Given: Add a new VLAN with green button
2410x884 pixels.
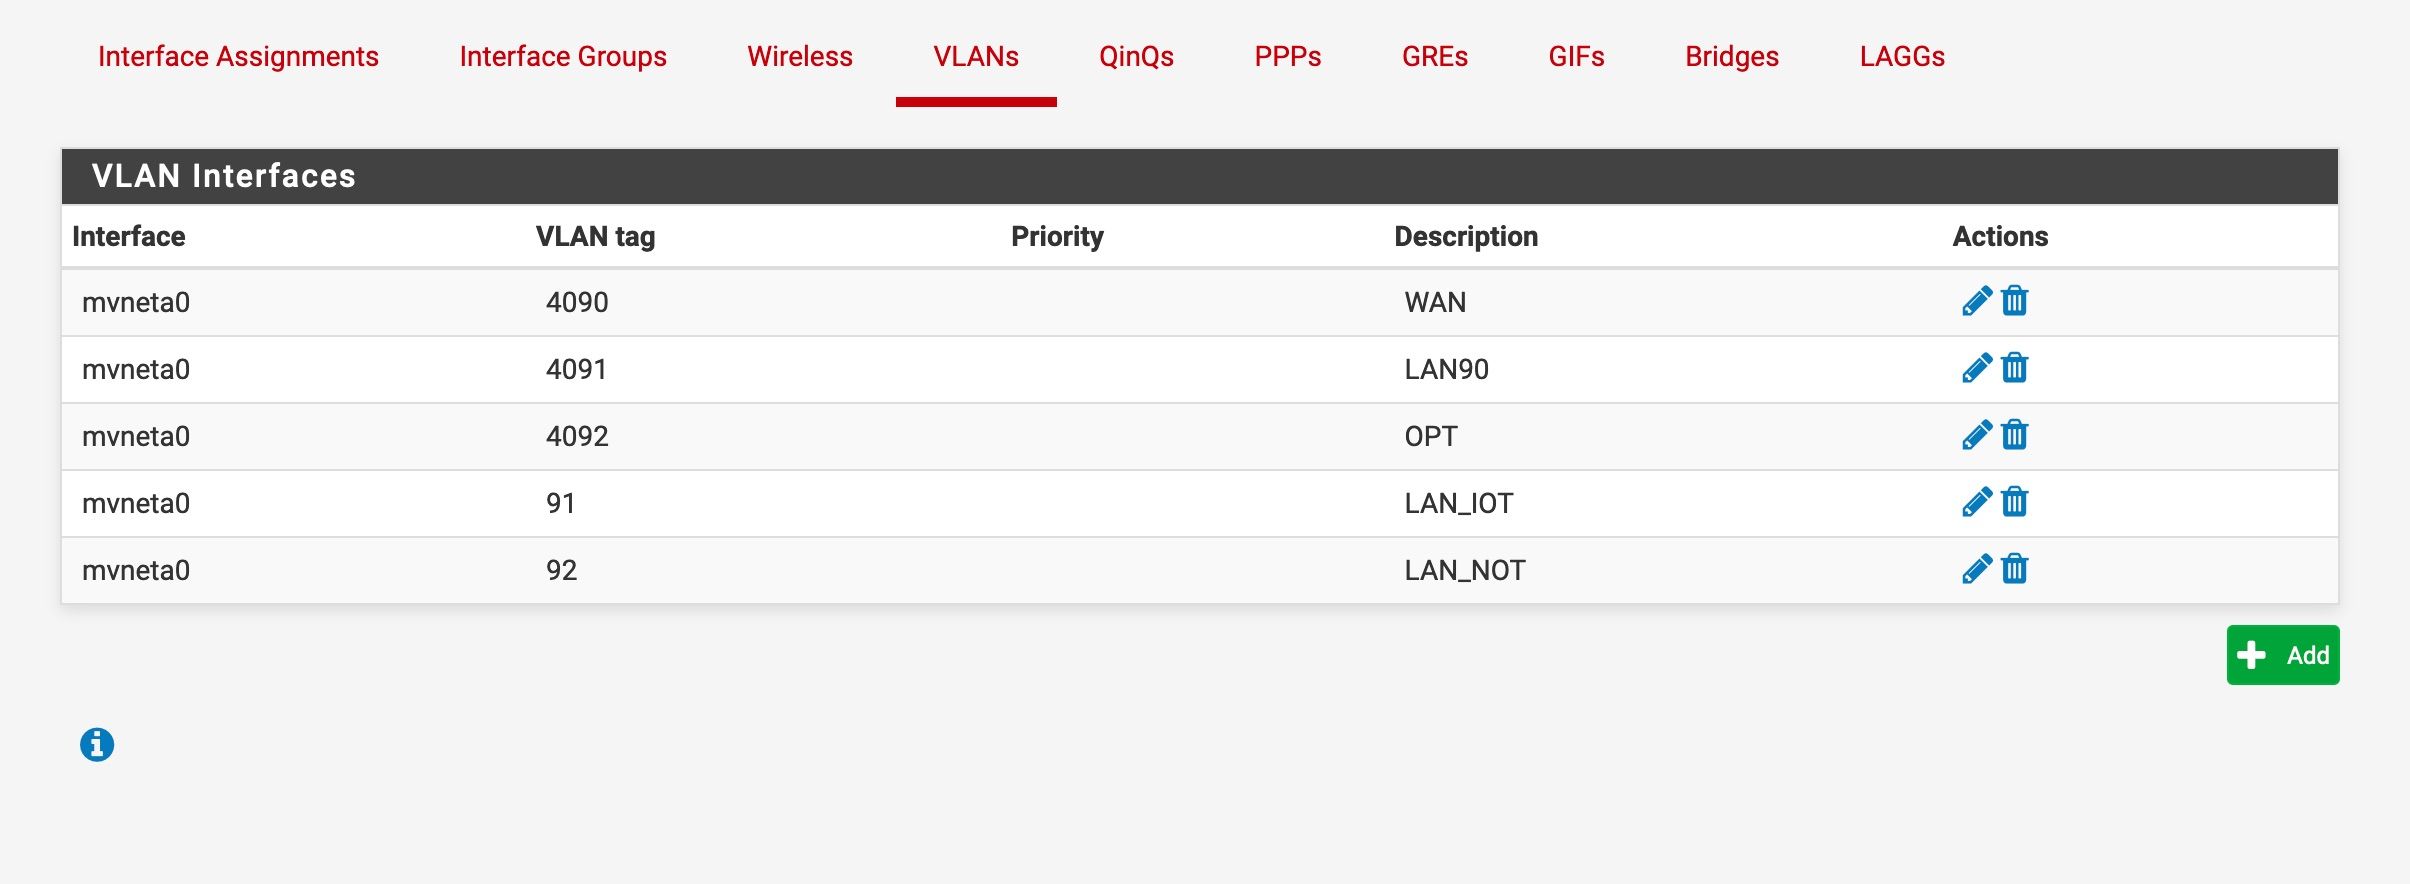Looking at the screenshot, I should (x=2283, y=655).
